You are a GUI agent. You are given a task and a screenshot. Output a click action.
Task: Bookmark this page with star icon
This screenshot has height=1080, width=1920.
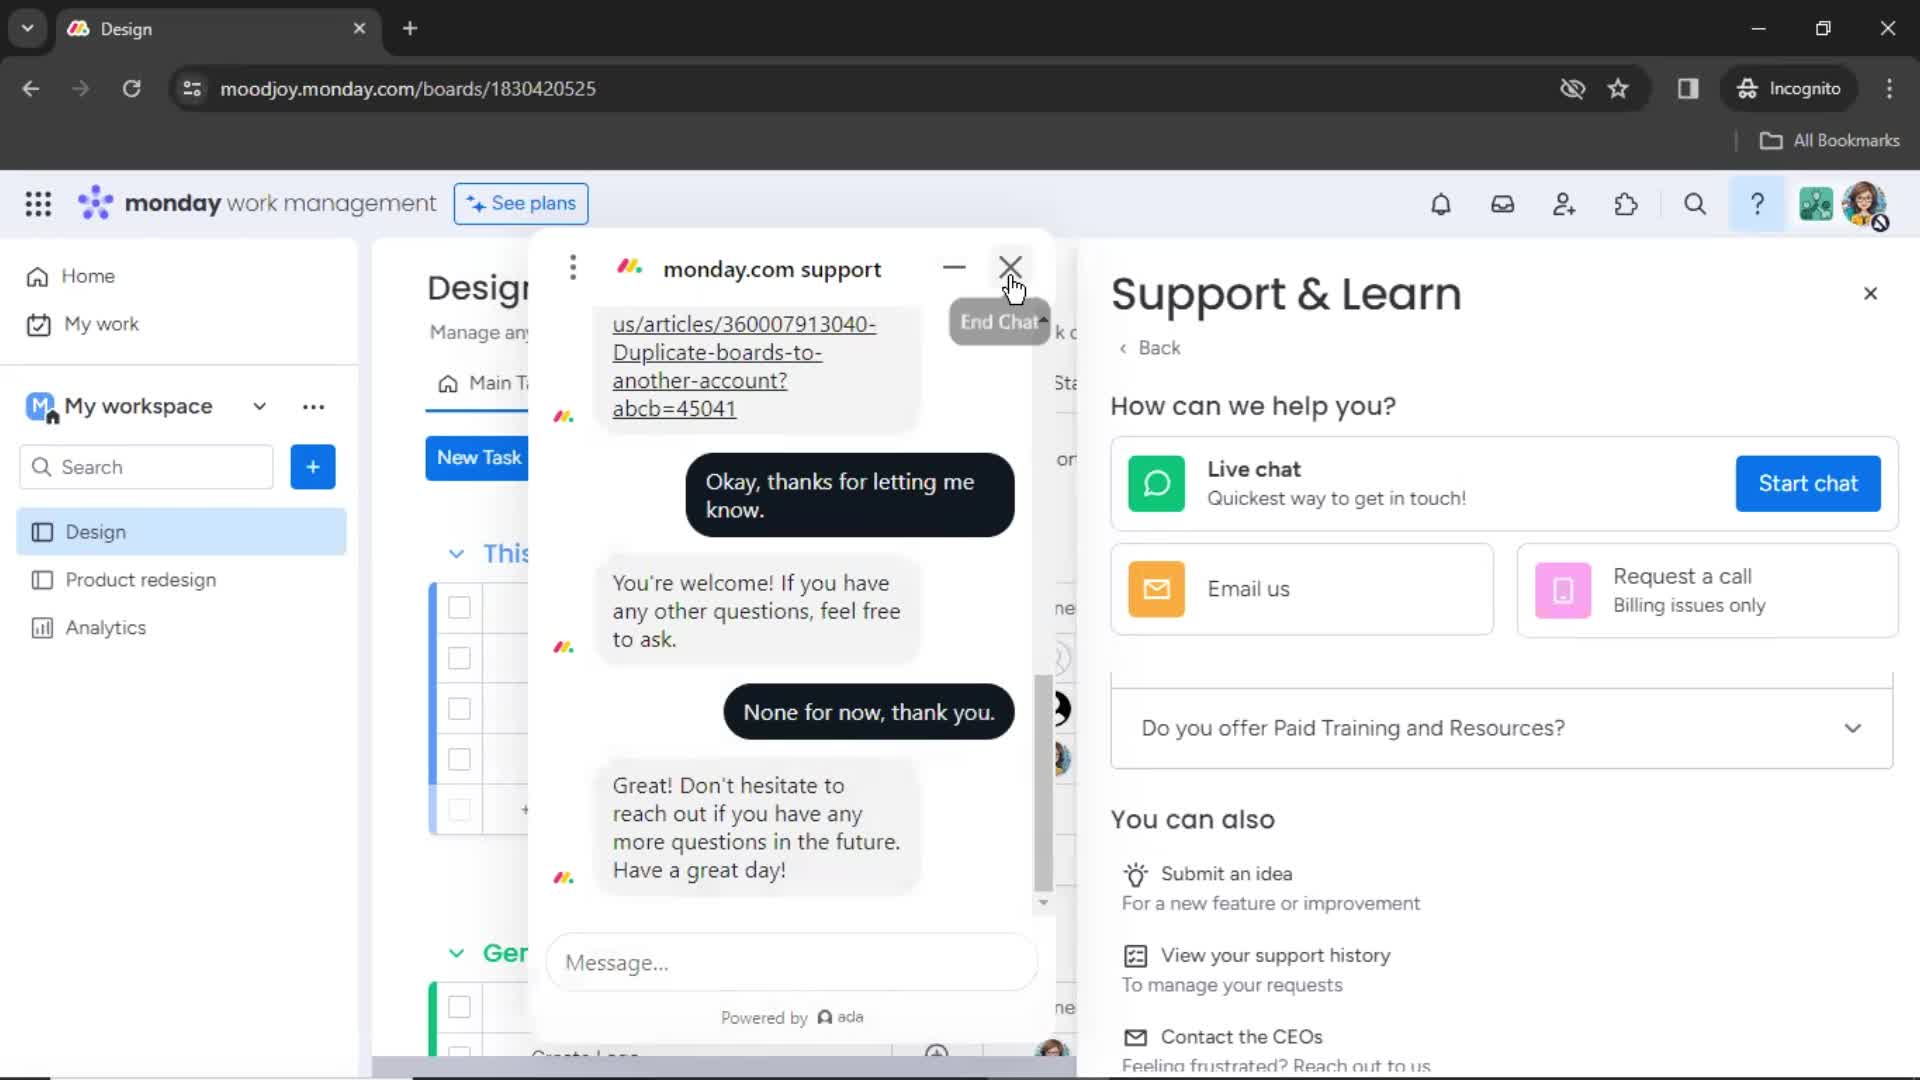pyautogui.click(x=1618, y=89)
